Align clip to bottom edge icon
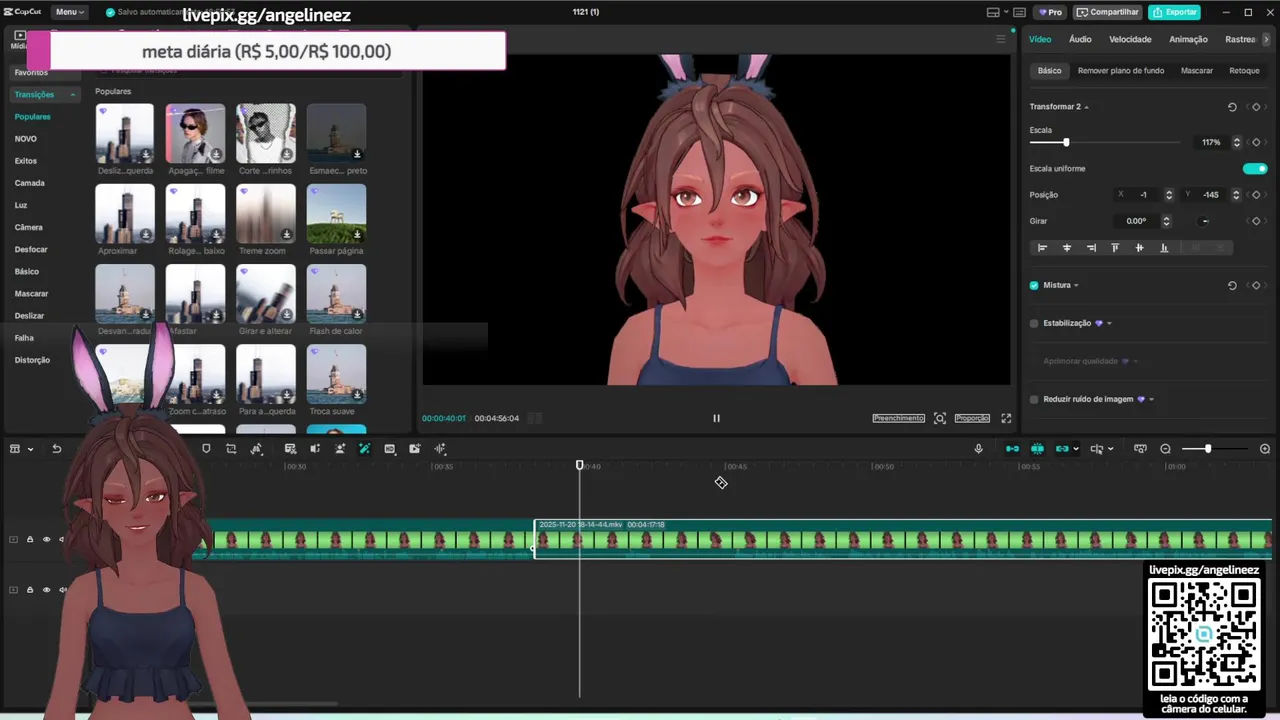1280x720 pixels. coord(1164,248)
